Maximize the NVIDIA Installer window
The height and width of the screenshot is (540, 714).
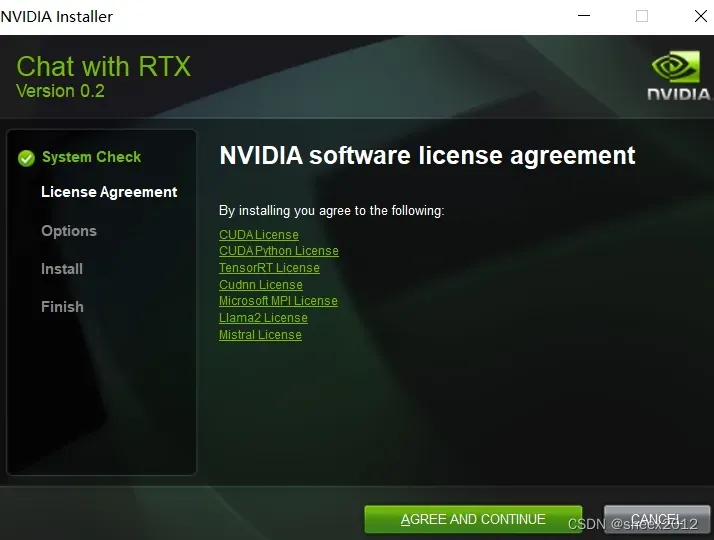point(642,16)
